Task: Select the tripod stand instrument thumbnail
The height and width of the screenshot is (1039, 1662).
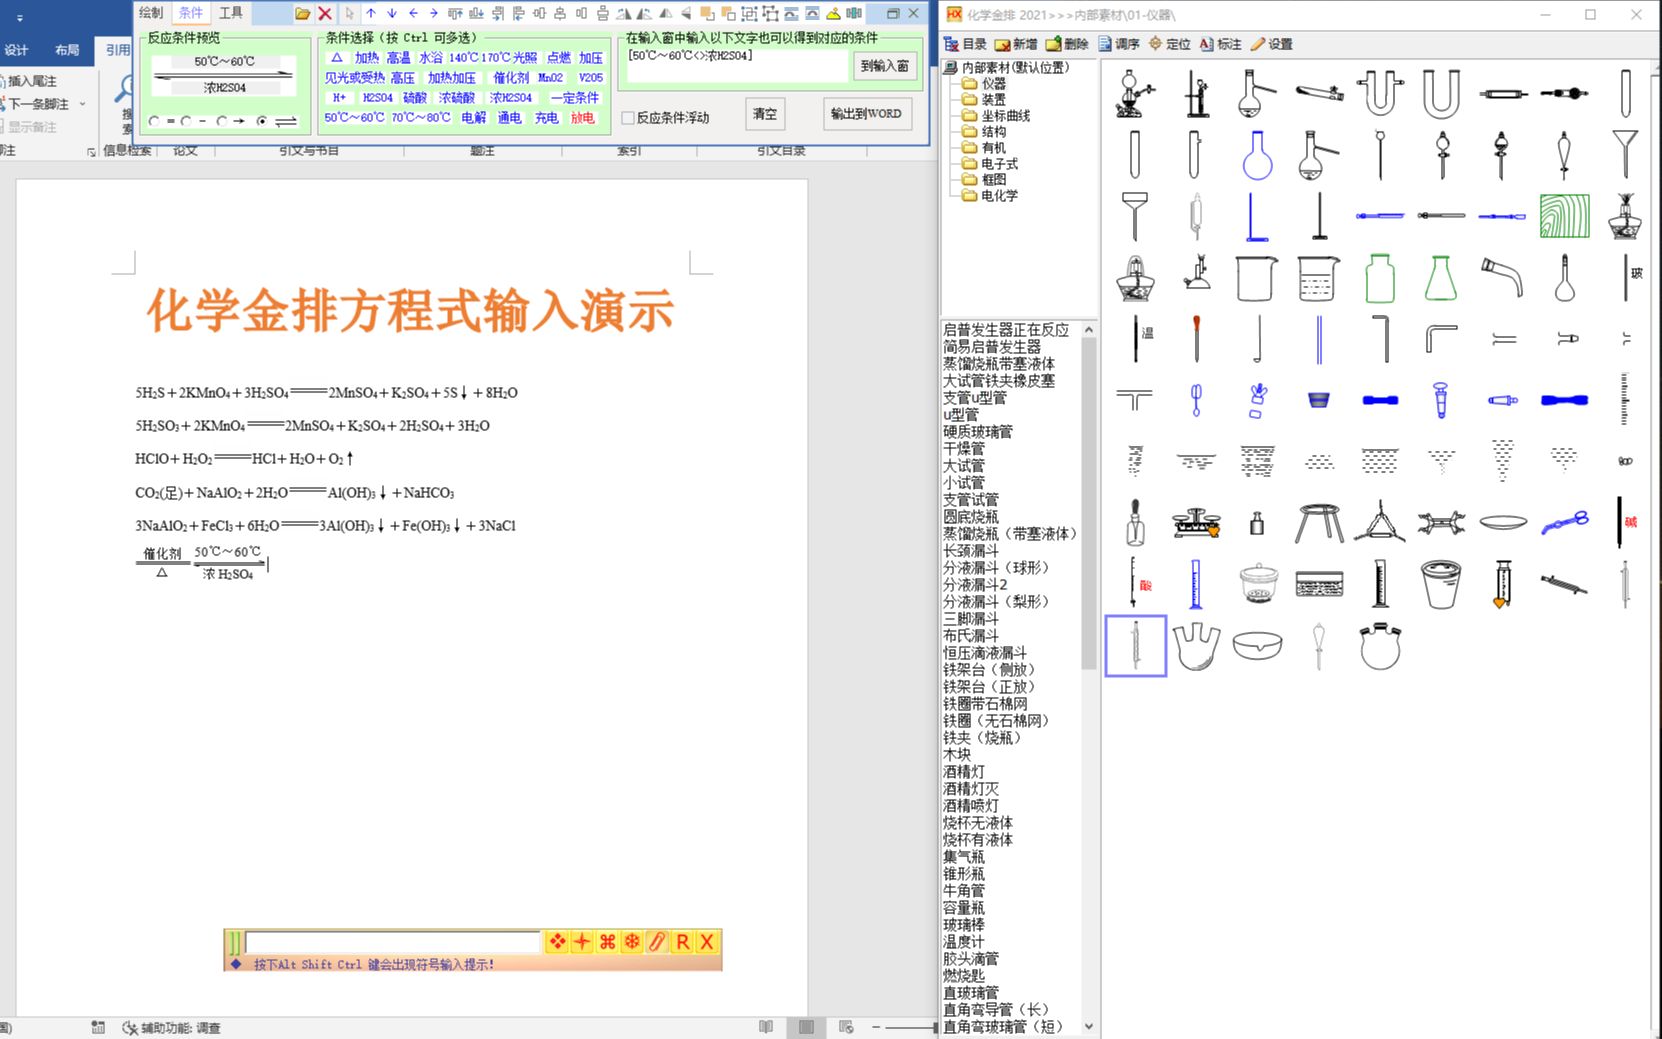Action: pos(1319,523)
